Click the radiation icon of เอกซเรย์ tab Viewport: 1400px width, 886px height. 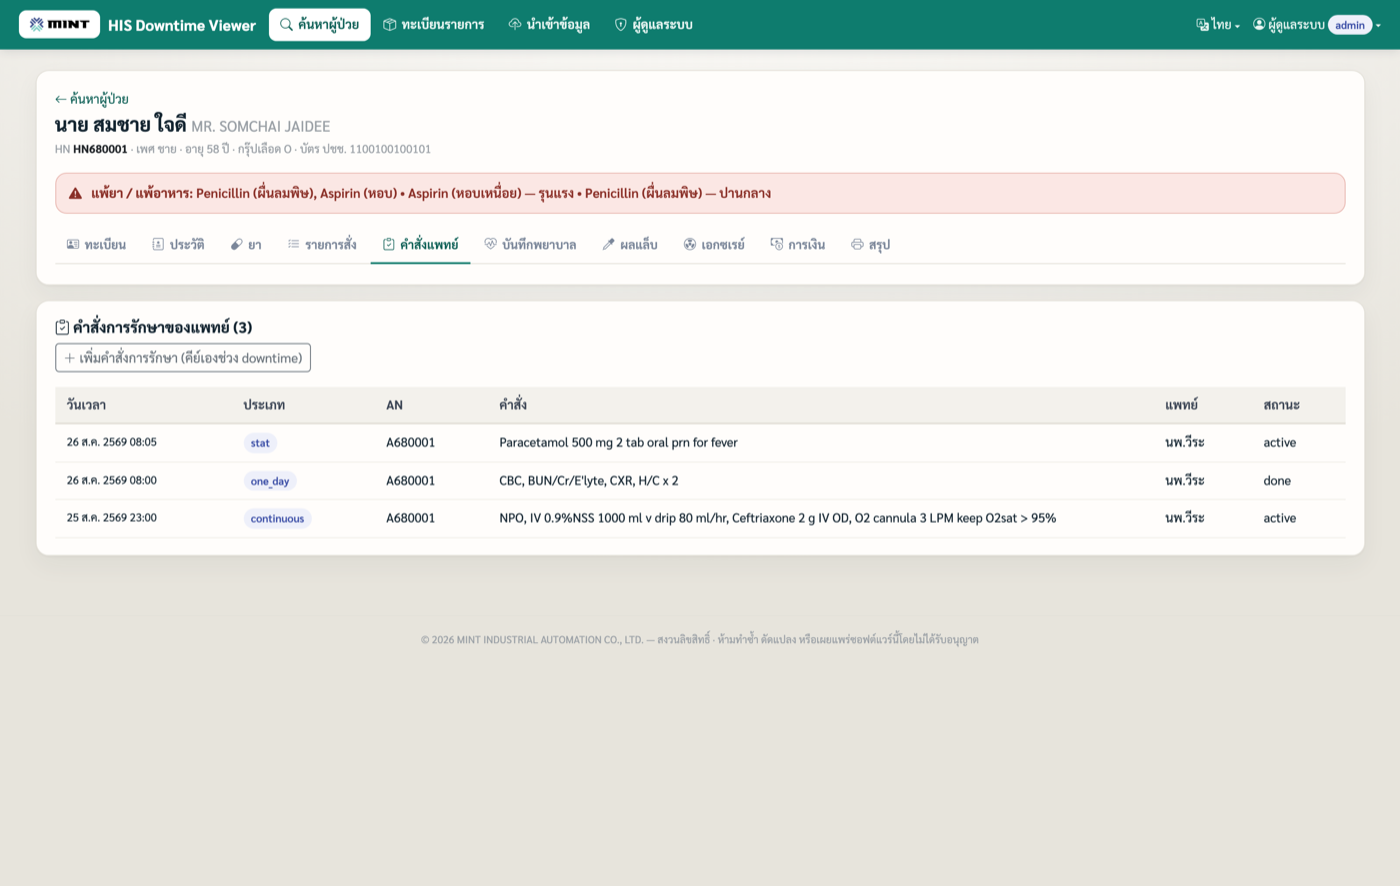click(690, 244)
